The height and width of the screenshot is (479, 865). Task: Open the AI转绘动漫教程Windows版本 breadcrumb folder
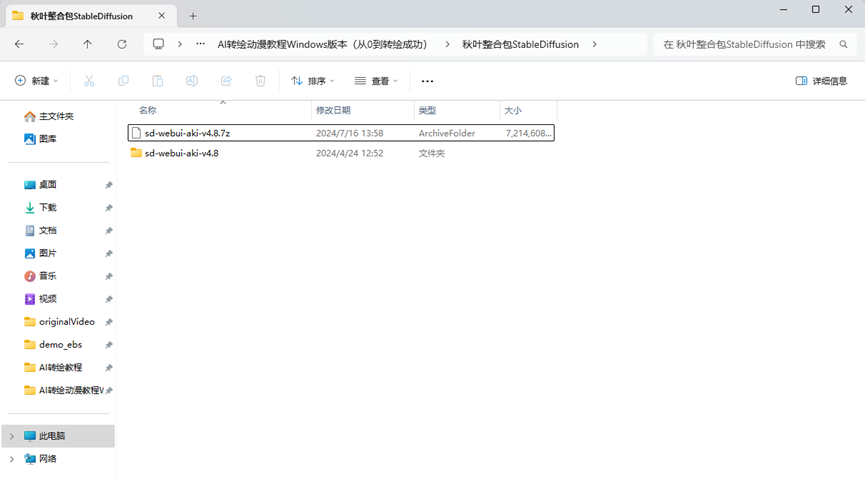pos(322,44)
